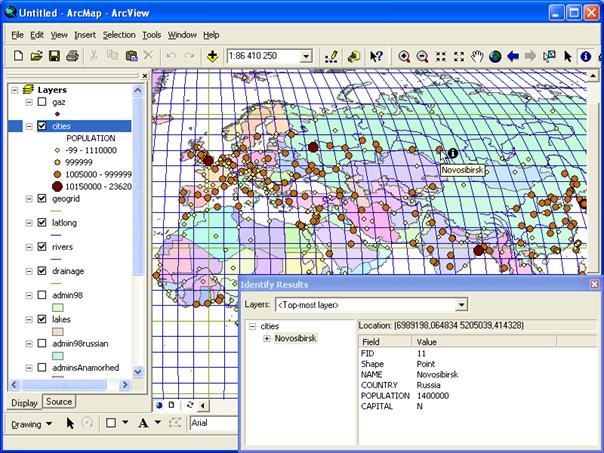Turn off the rivers layer
604x453 pixels.
click(x=41, y=246)
